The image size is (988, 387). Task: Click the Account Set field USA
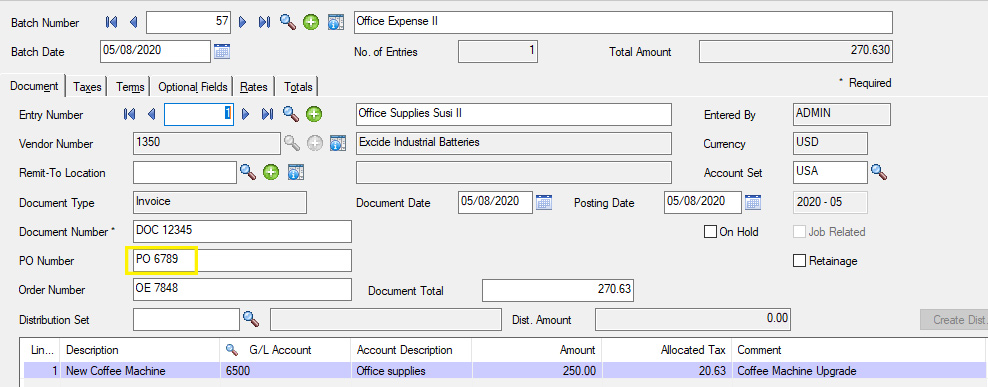(830, 172)
